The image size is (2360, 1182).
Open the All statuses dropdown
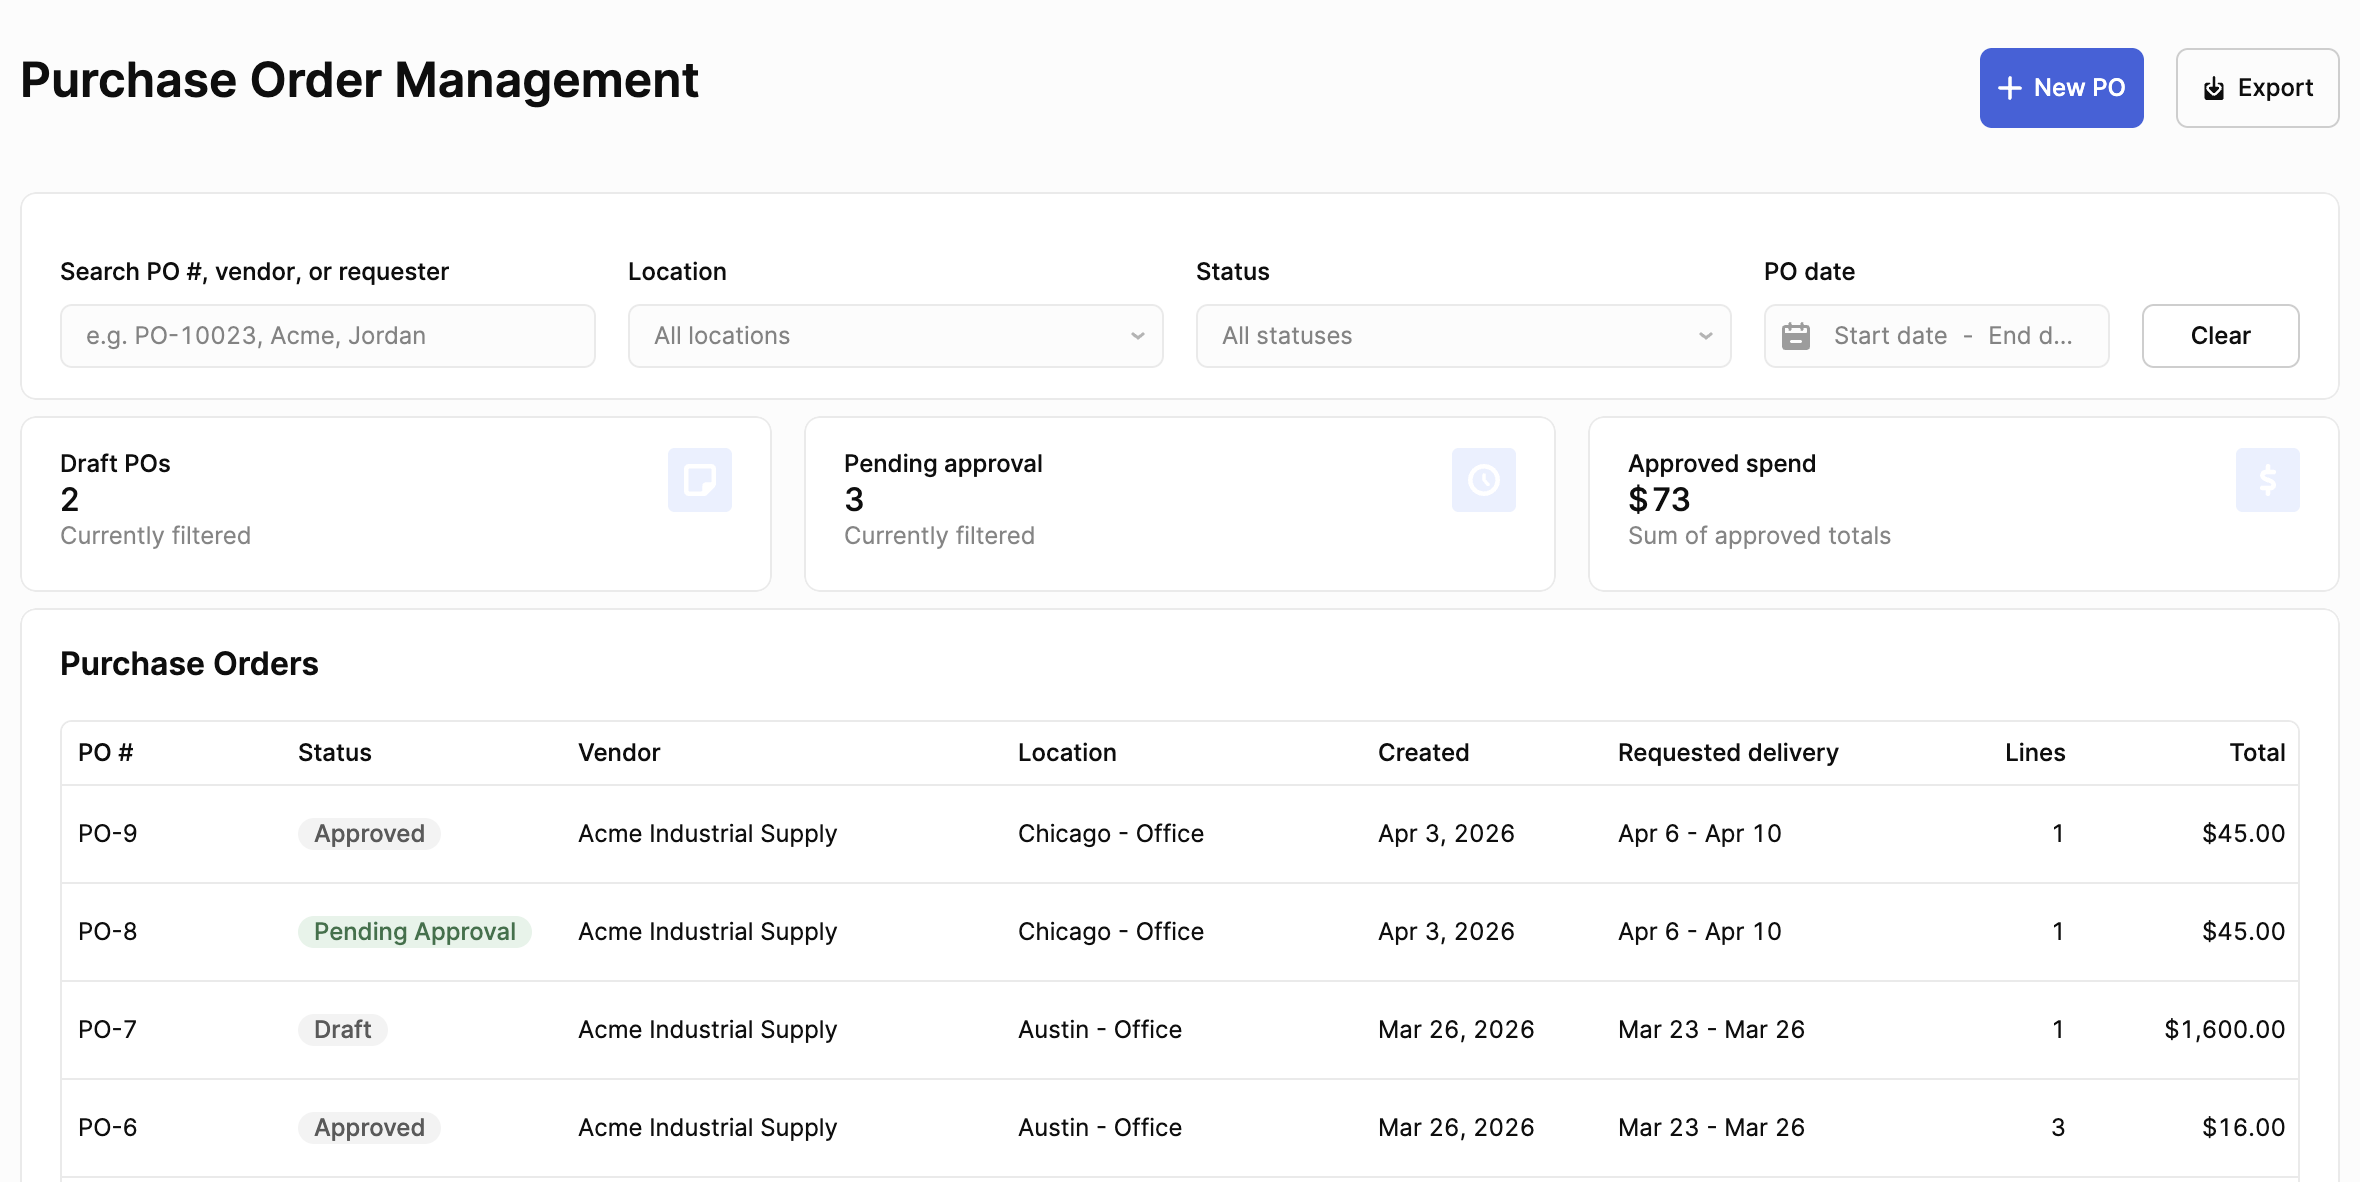[1462, 336]
